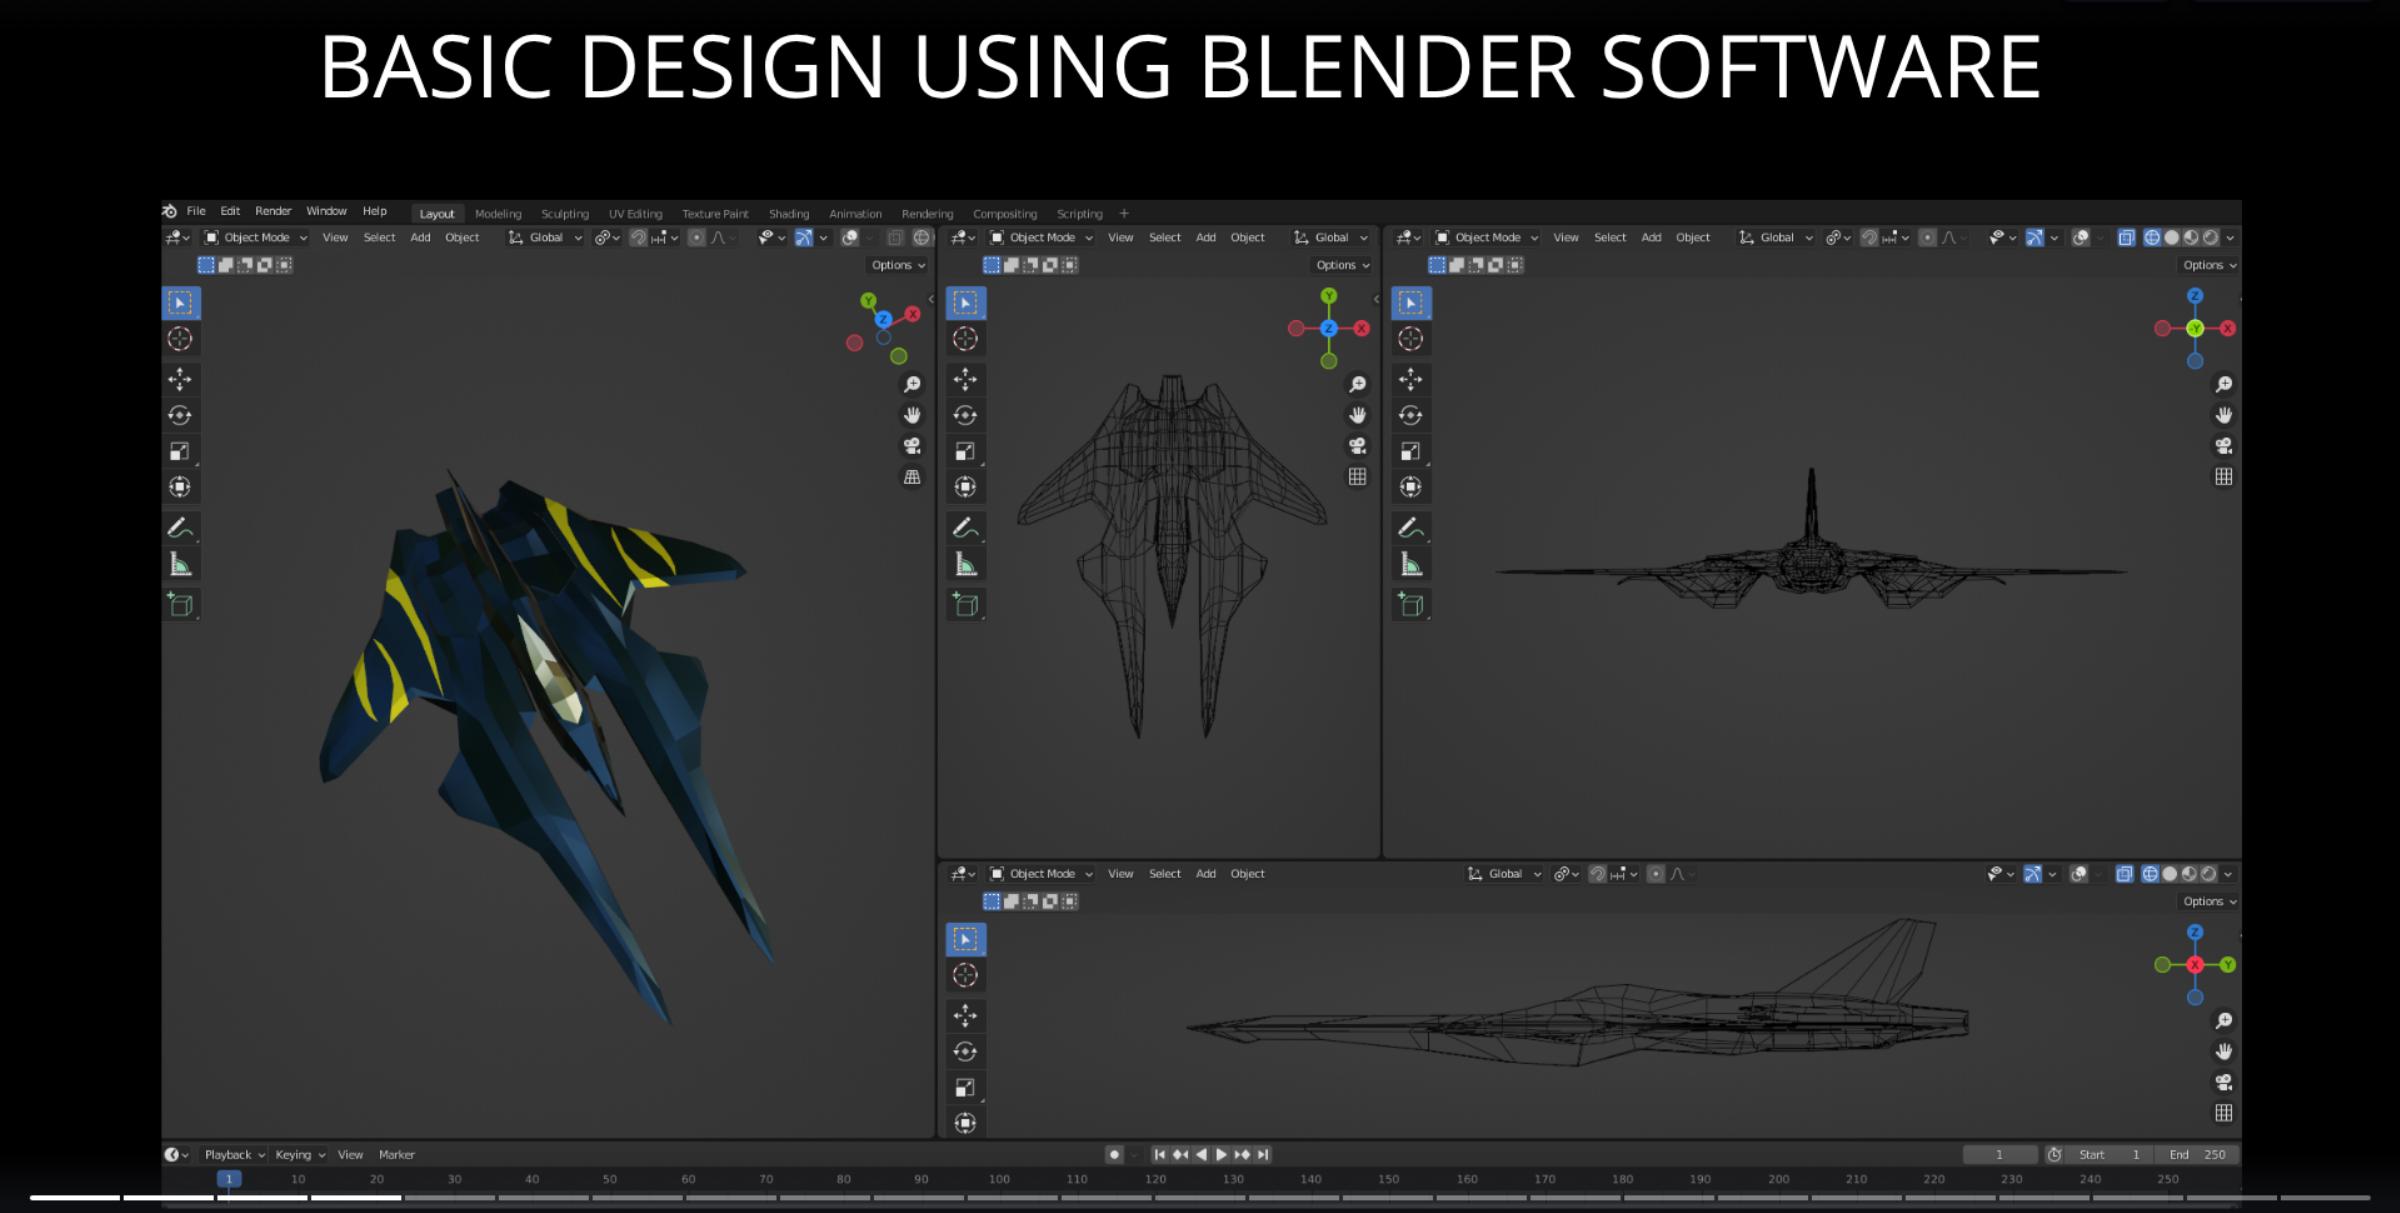The width and height of the screenshot is (2400, 1213).
Task: Add a new workspace with the plus button
Action: [x=1124, y=213]
